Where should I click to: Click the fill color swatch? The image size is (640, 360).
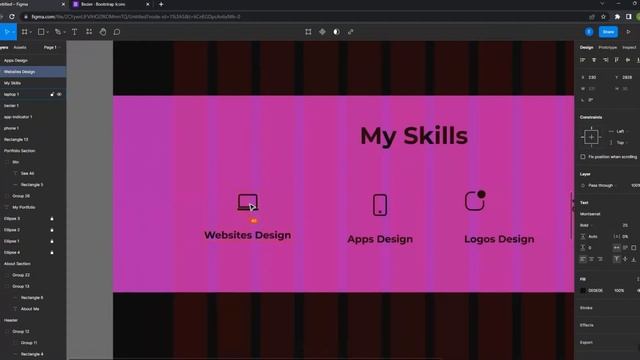[x=583, y=291]
